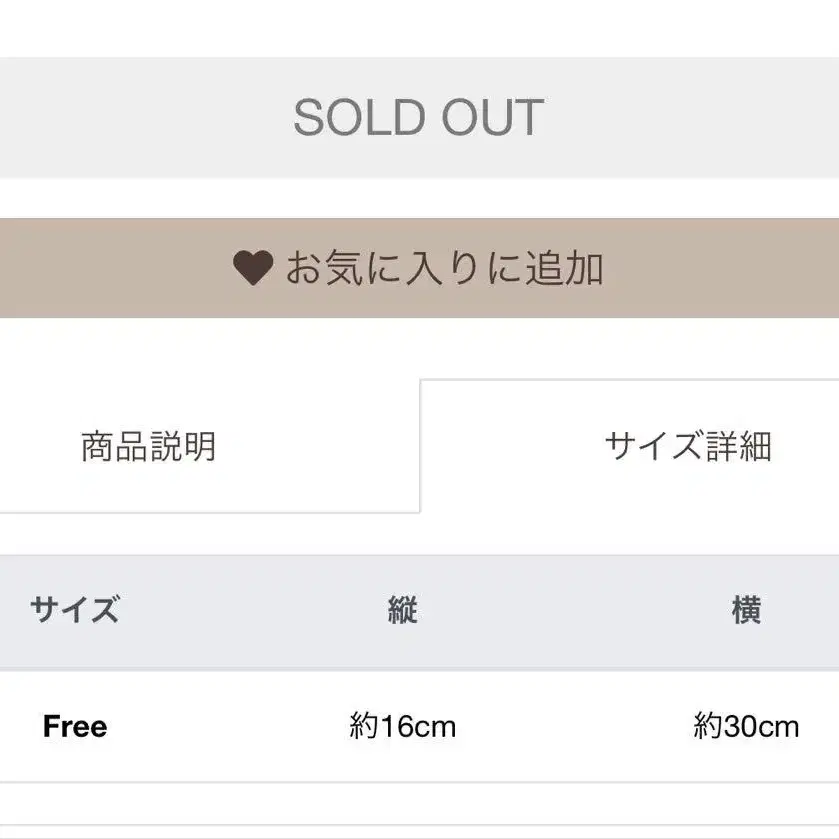Click the サイズ column header
Image resolution: width=839 pixels, height=839 pixels.
tap(75, 609)
